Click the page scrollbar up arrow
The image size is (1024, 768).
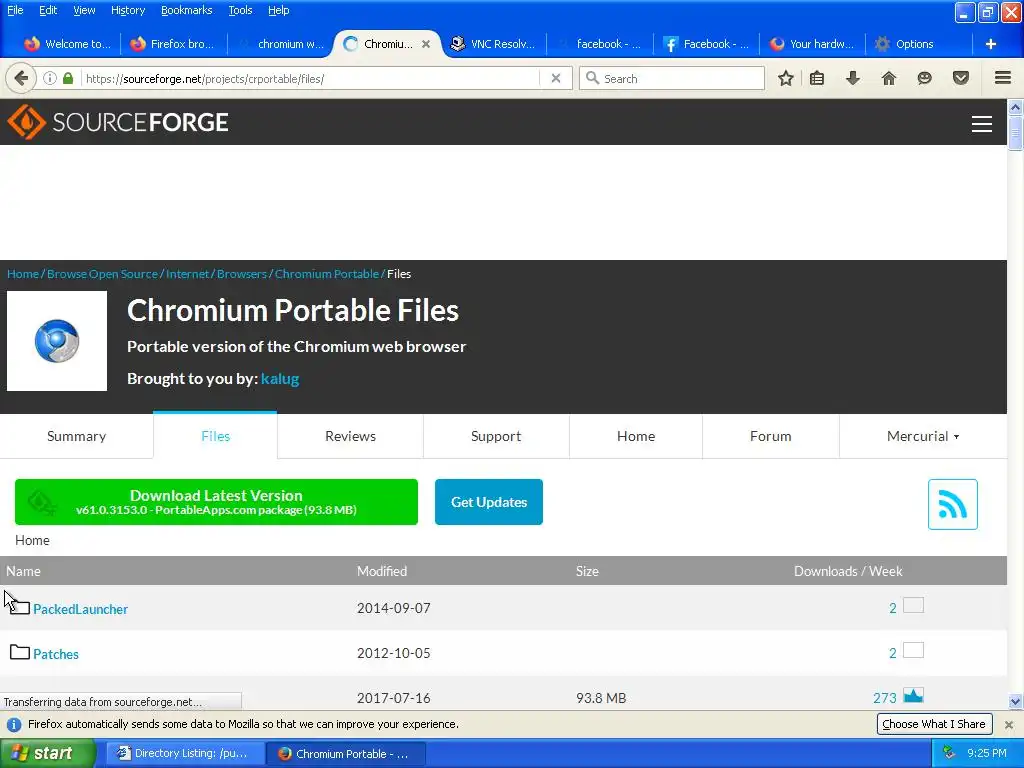[1015, 106]
